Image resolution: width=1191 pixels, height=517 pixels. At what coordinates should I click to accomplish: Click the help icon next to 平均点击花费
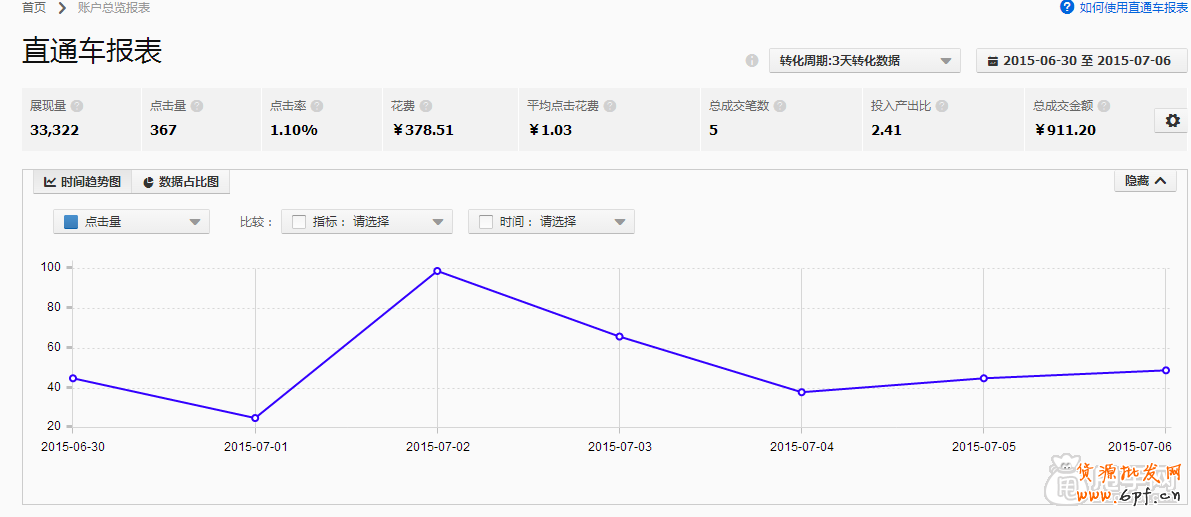[x=610, y=106]
